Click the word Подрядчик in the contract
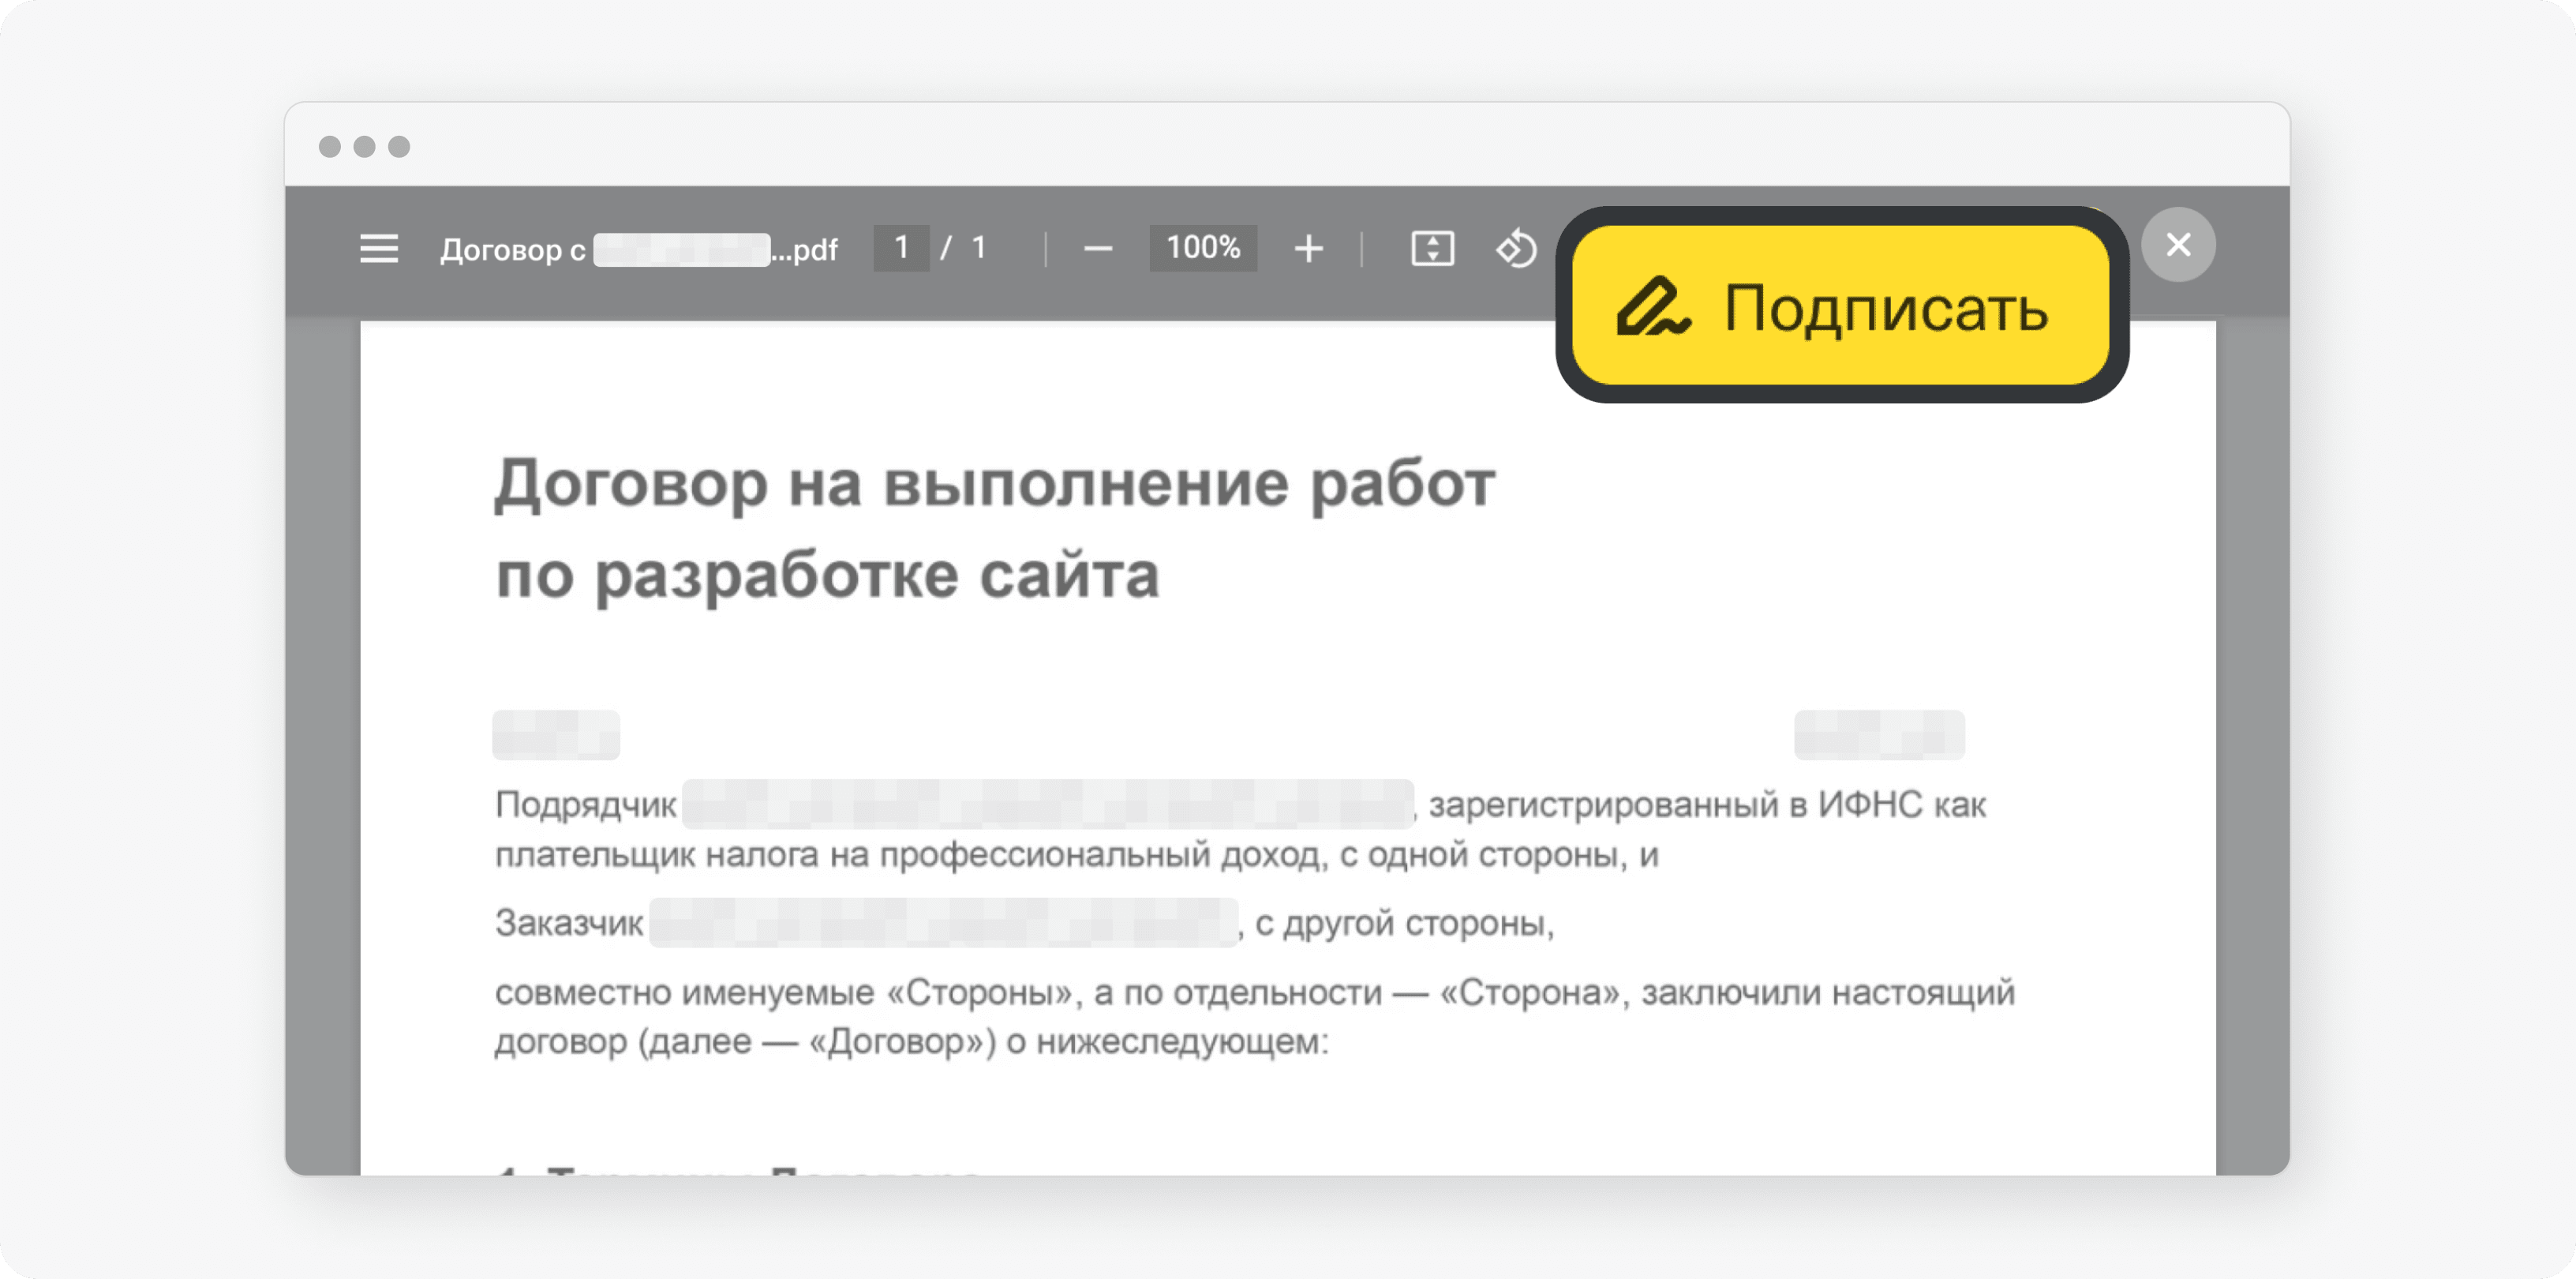The image size is (2576, 1279). pos(586,805)
